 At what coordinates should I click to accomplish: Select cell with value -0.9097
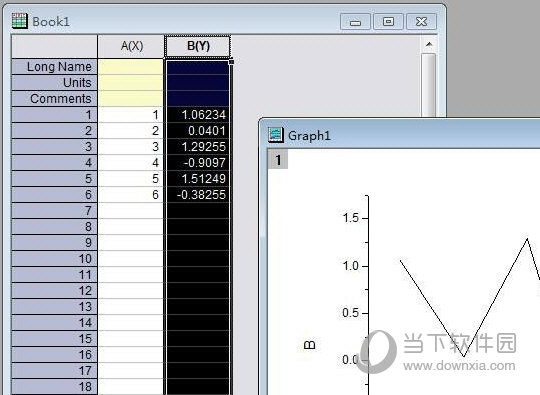(198, 163)
